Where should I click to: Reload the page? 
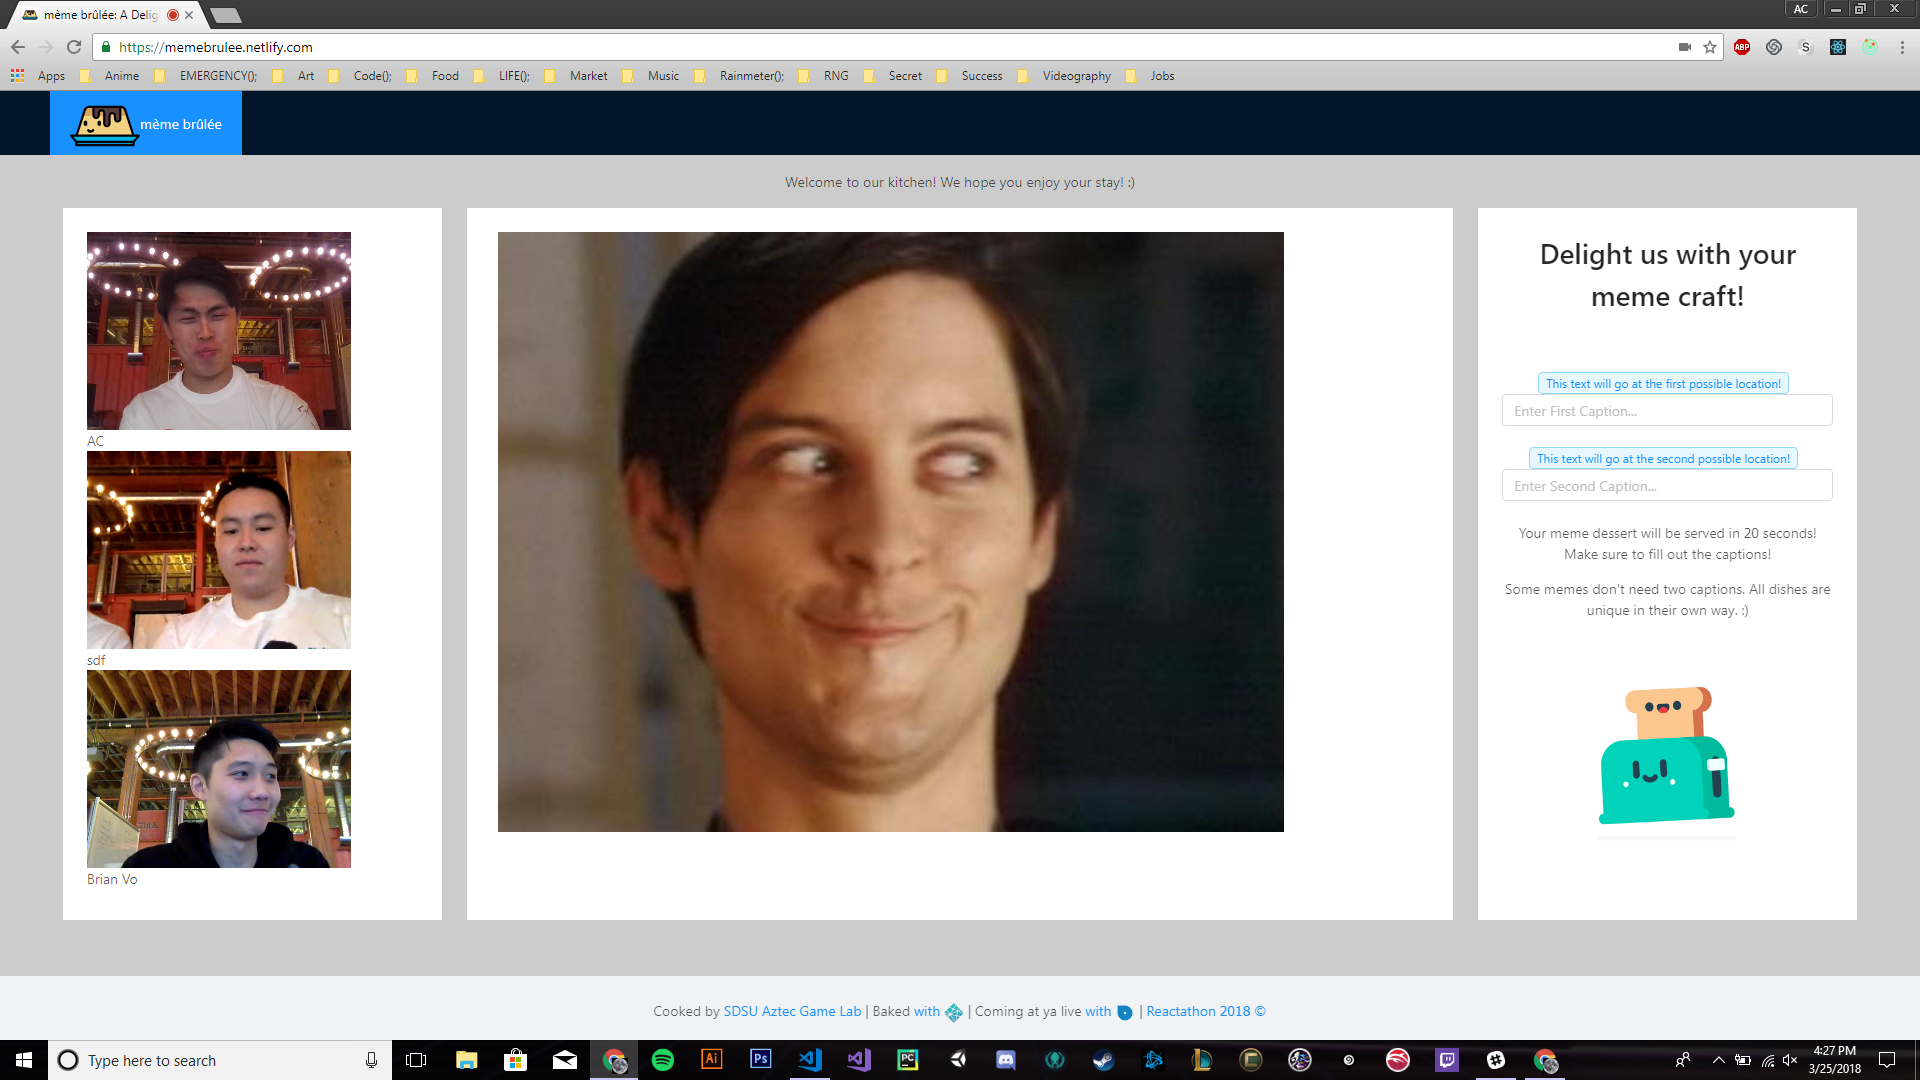pos(74,47)
